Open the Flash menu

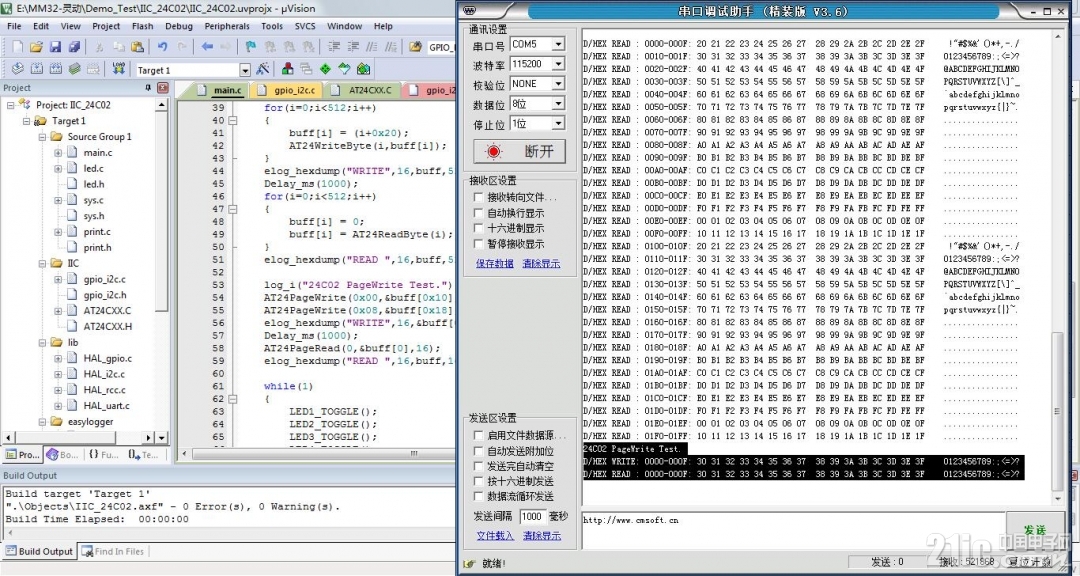click(x=143, y=26)
